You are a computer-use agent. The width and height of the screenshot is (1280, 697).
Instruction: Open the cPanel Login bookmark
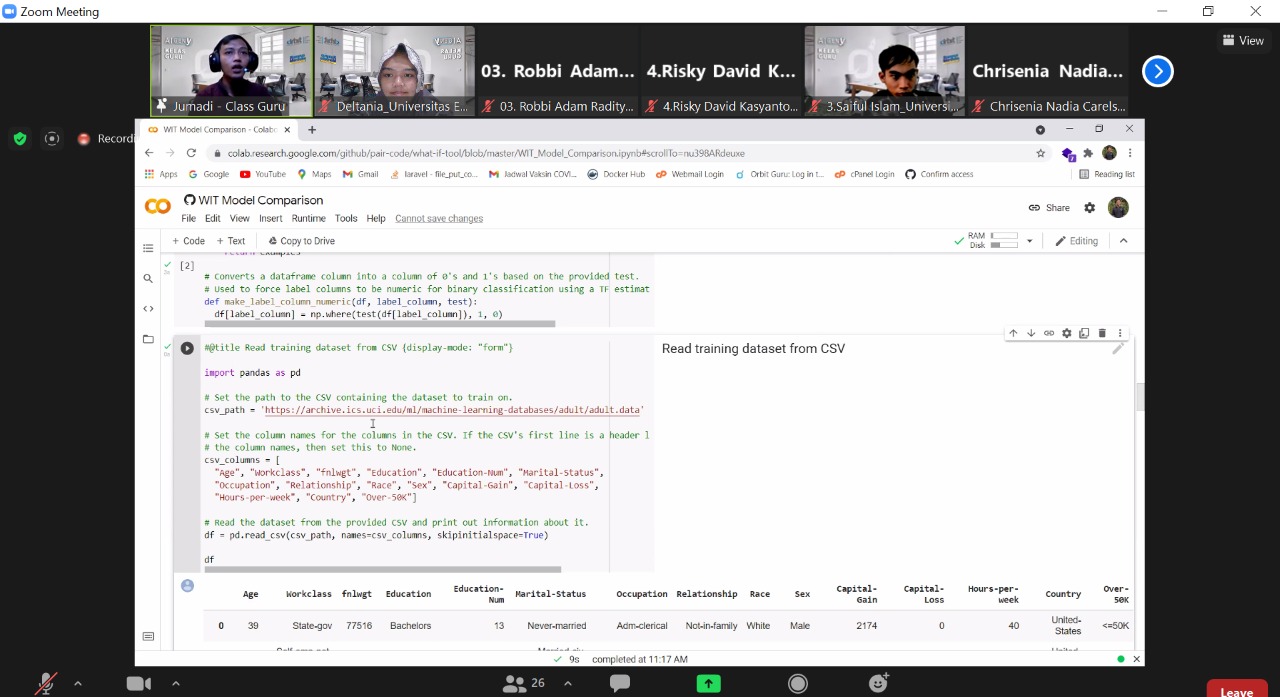point(866,174)
